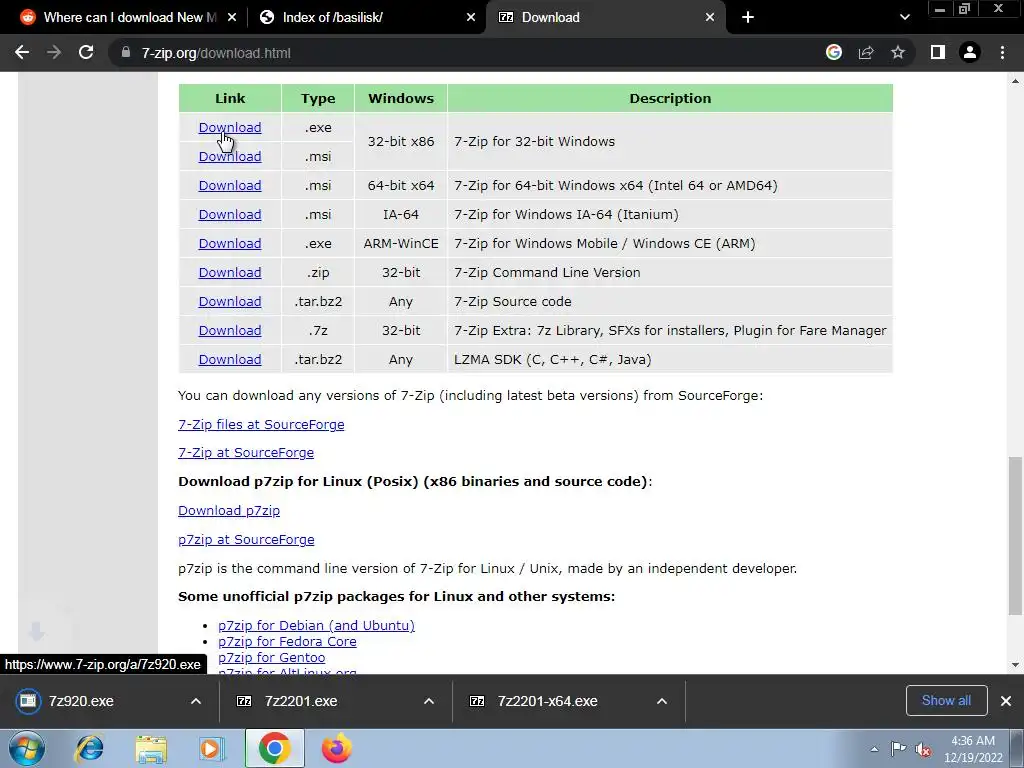Open Windows Explorer folder from taskbar
This screenshot has height=768, width=1024.
(x=151, y=748)
